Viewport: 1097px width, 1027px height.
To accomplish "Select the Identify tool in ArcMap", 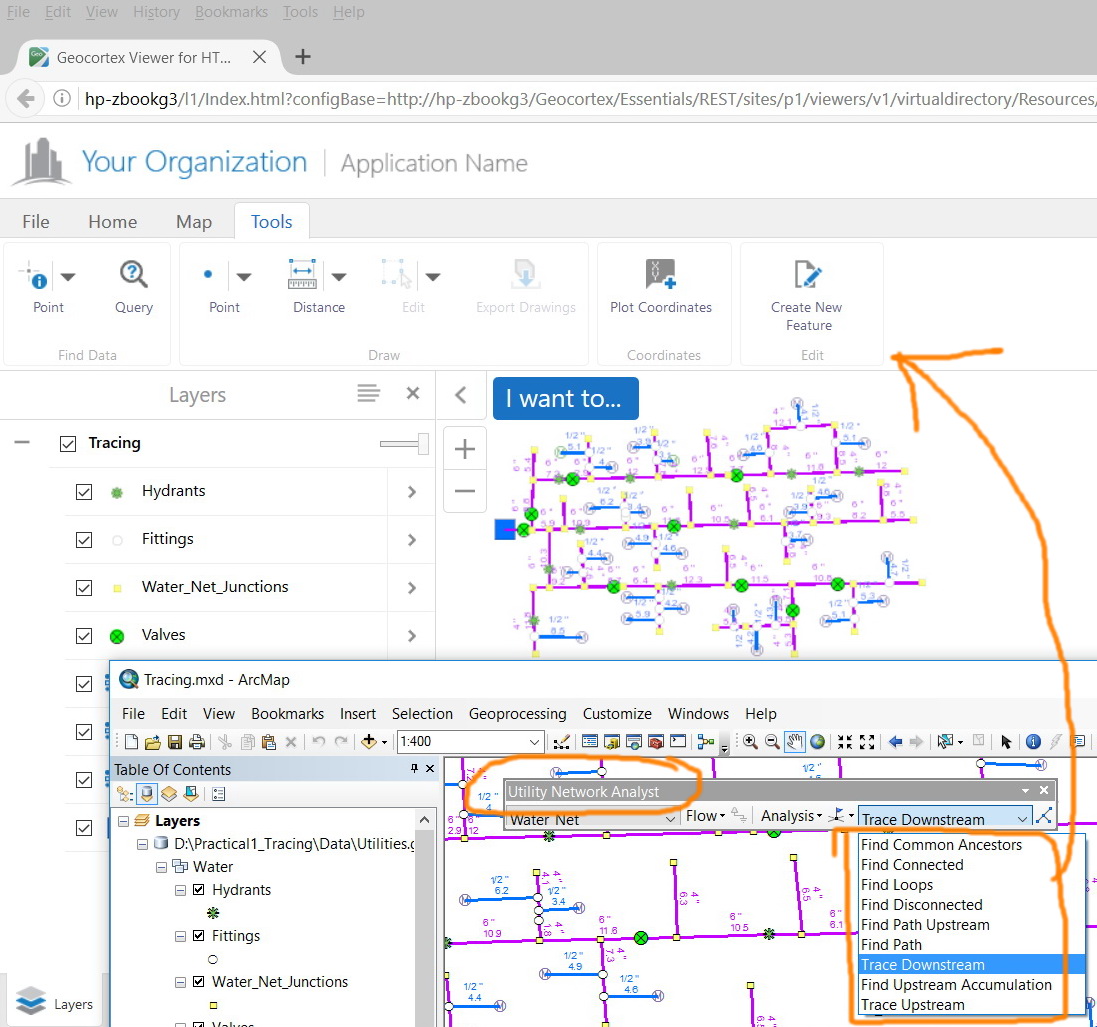I will click(x=1033, y=742).
